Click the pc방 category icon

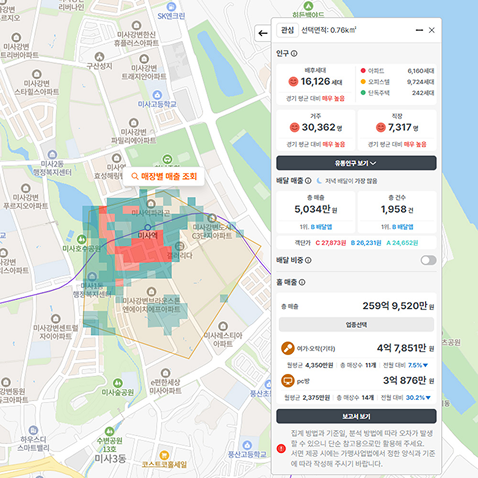coord(287,381)
